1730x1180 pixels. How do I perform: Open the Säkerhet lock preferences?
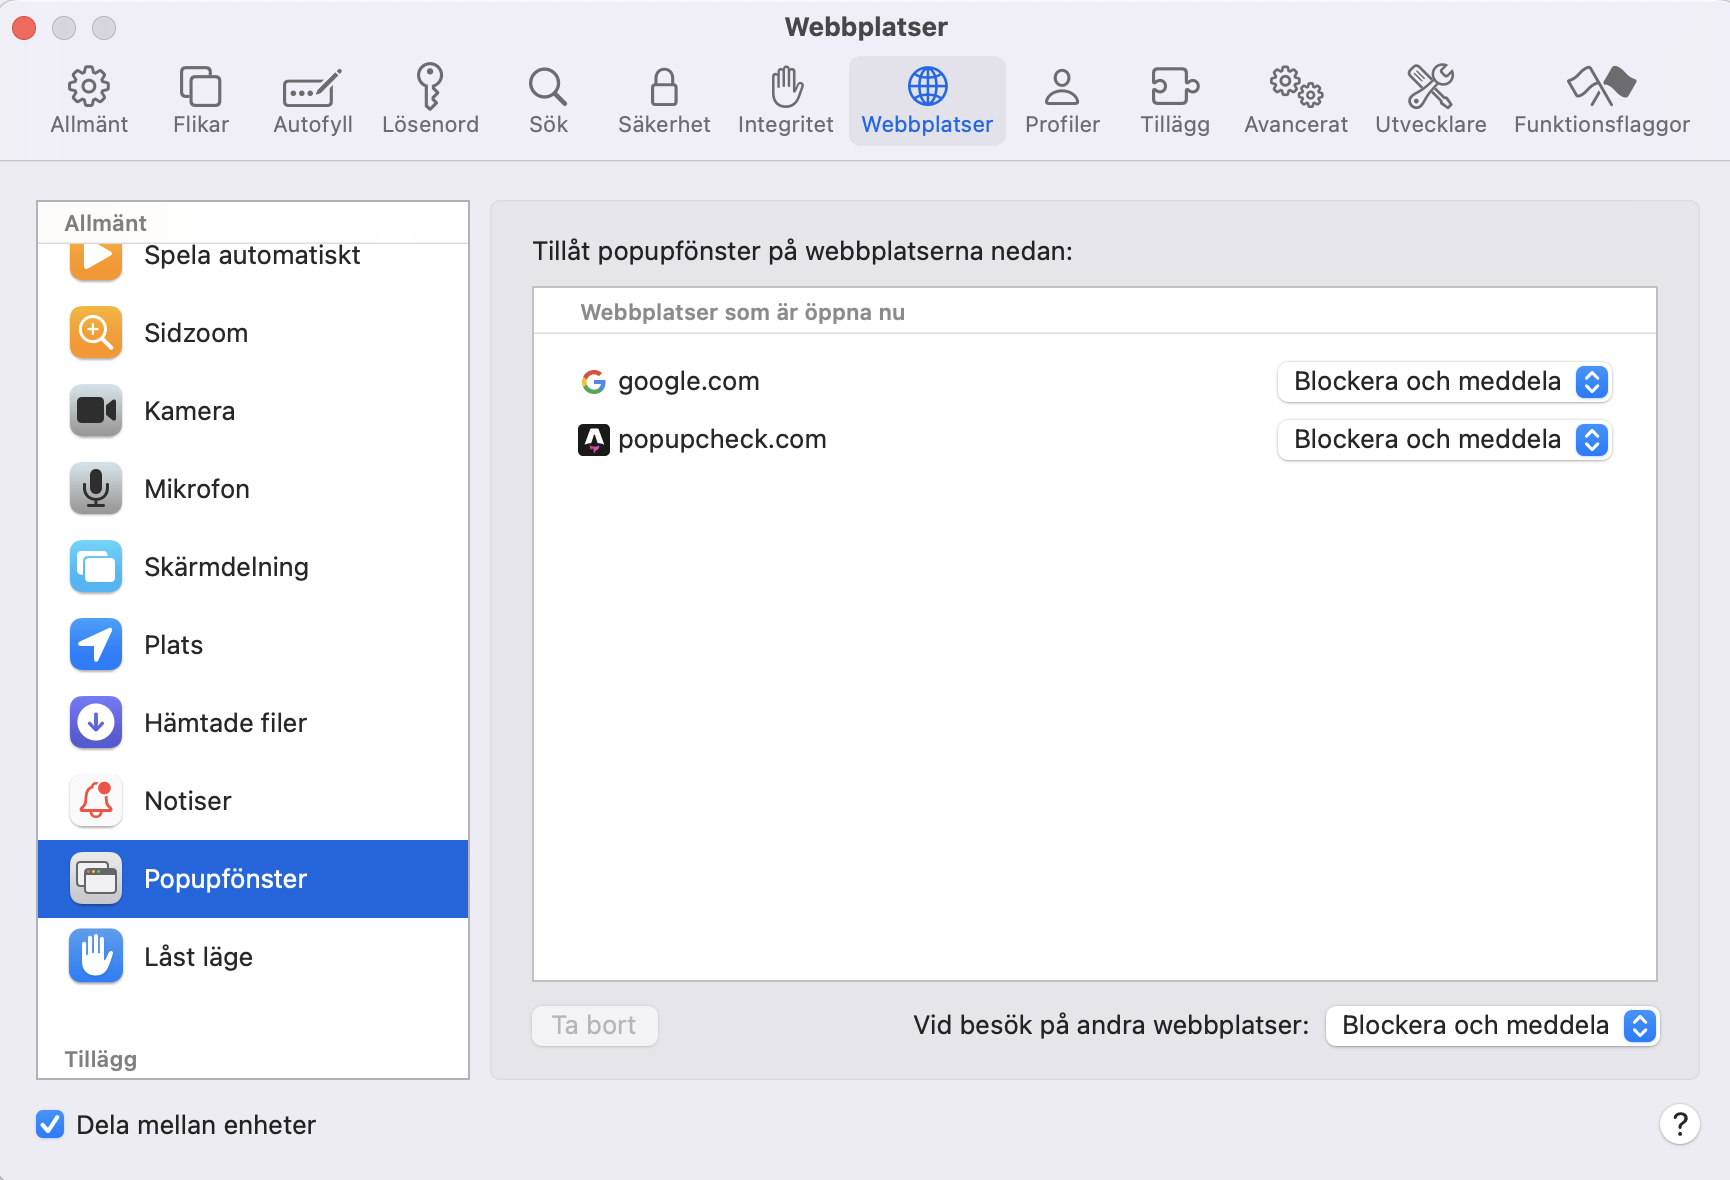coord(664,100)
